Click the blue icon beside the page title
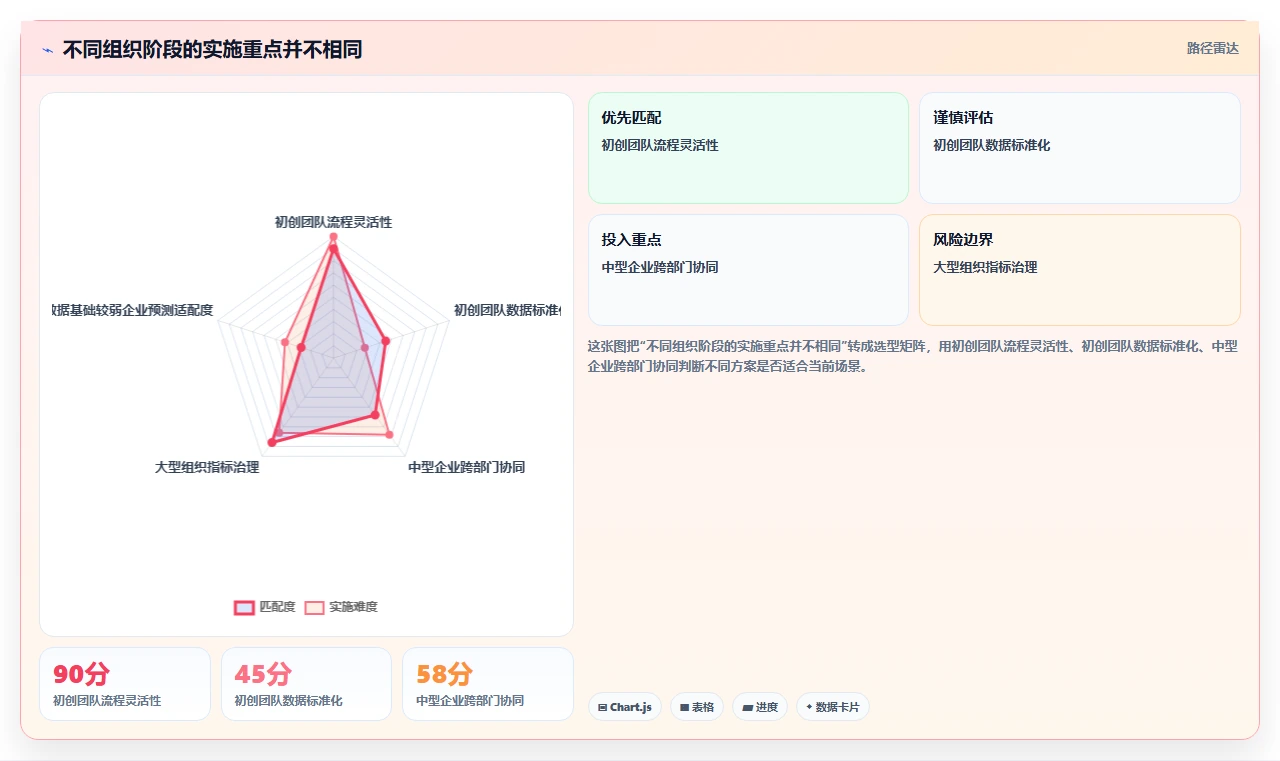Viewport: 1280px width, 761px height. tap(47, 50)
